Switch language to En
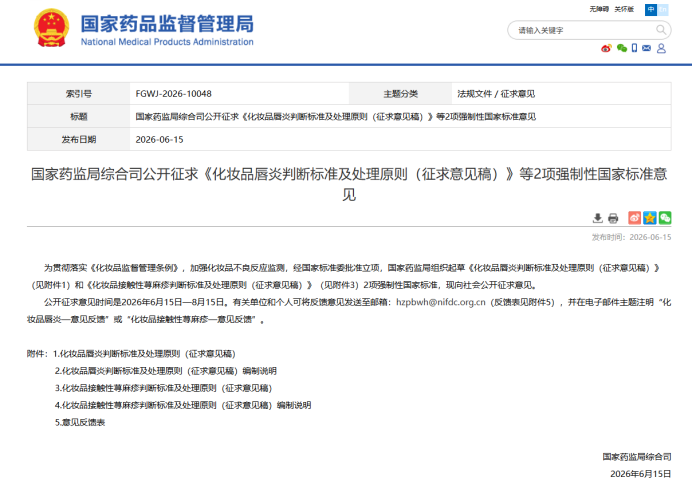The height and width of the screenshot is (481, 692). [663, 9]
